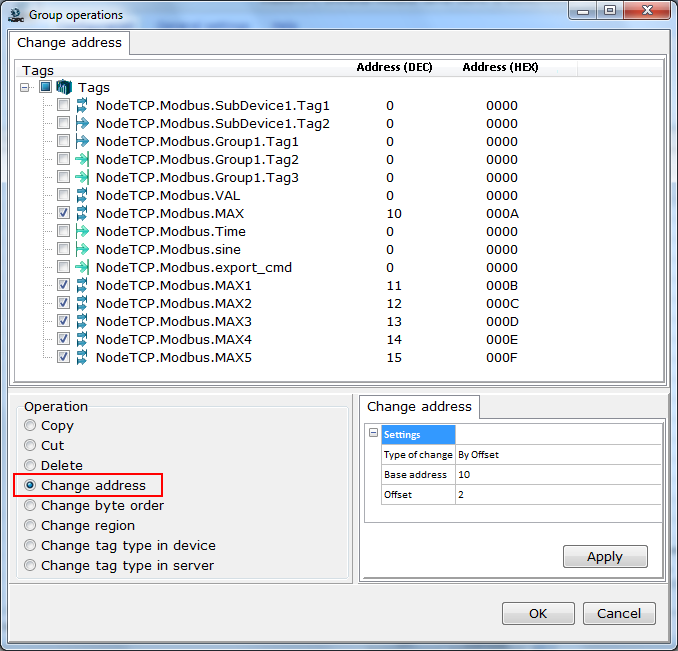Click icon of NodeTCP.Modbus.Group1.Tag1

point(82,141)
